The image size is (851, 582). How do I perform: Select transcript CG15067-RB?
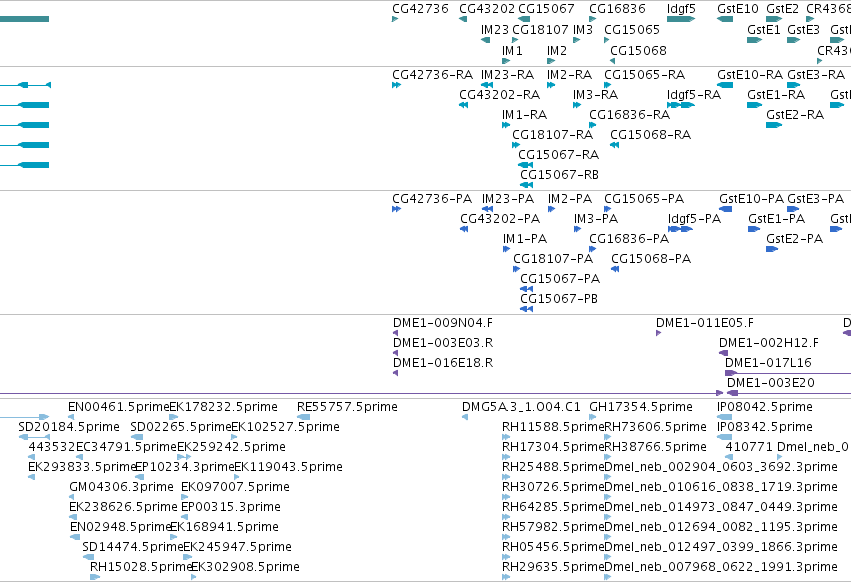tap(560, 175)
